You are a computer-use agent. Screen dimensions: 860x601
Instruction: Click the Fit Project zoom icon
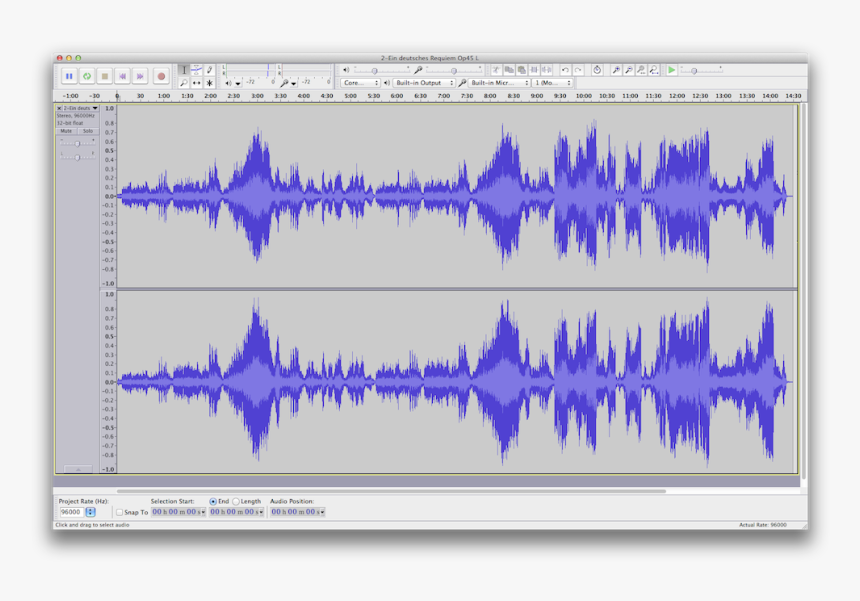pyautogui.click(x=654, y=70)
